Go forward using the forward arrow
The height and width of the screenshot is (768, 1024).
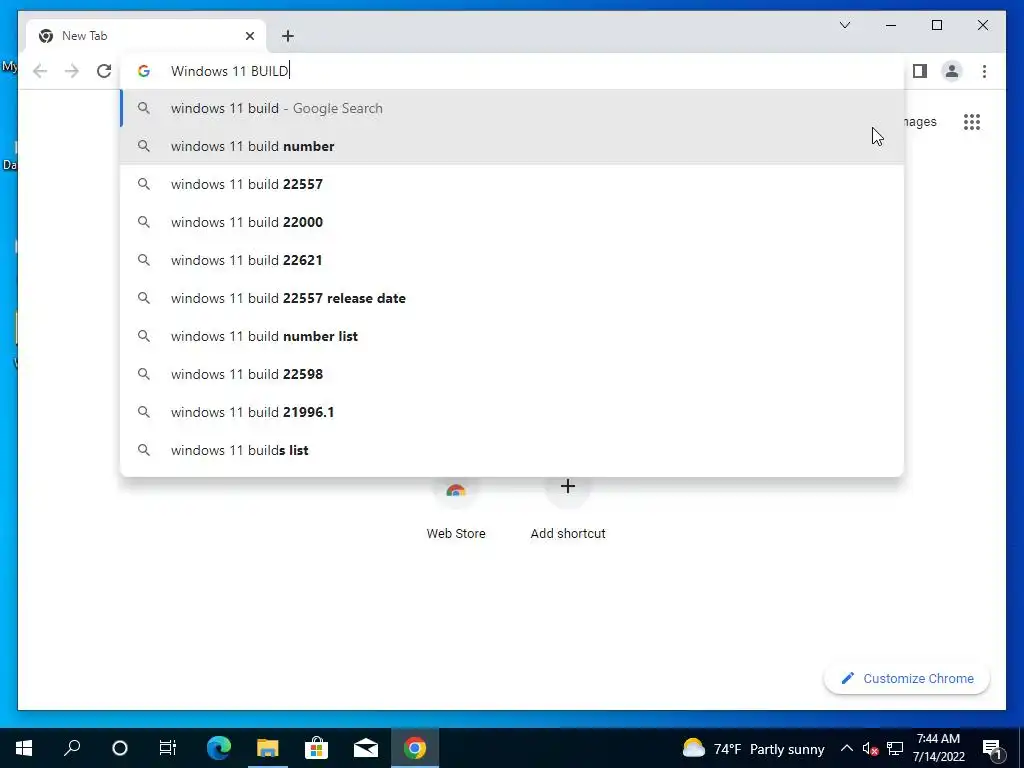[72, 71]
